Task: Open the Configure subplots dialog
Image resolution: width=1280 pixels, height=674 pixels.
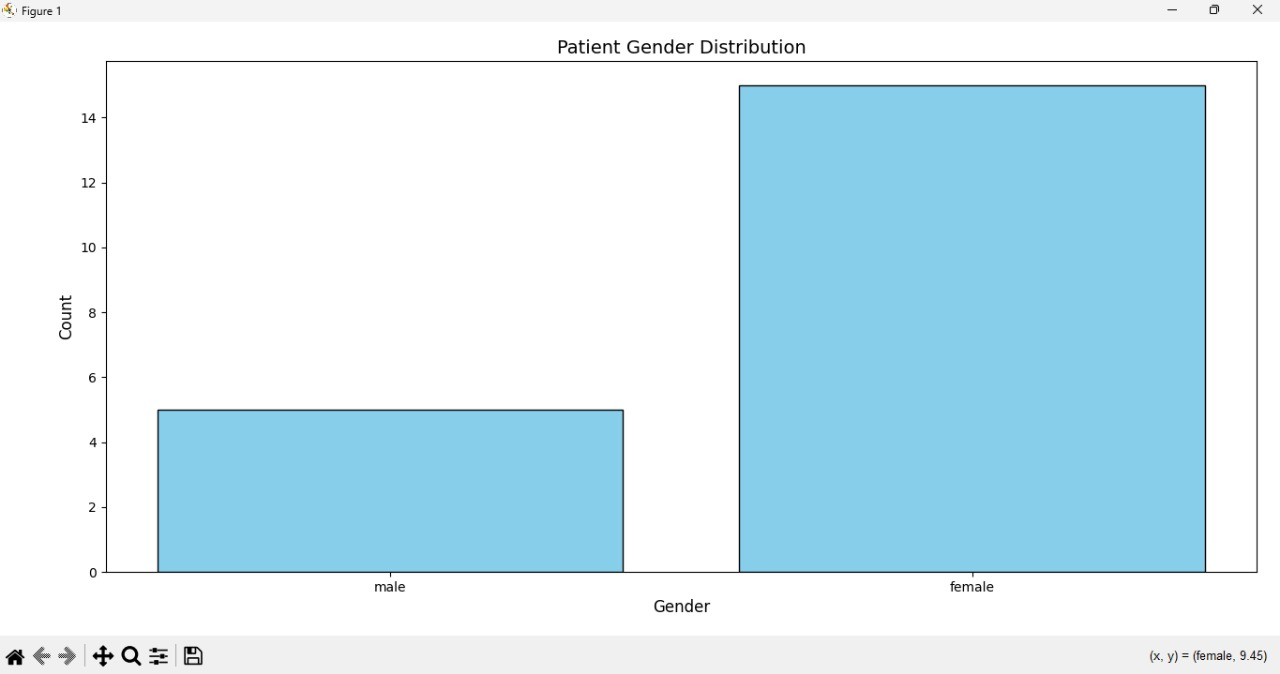Action: (159, 656)
